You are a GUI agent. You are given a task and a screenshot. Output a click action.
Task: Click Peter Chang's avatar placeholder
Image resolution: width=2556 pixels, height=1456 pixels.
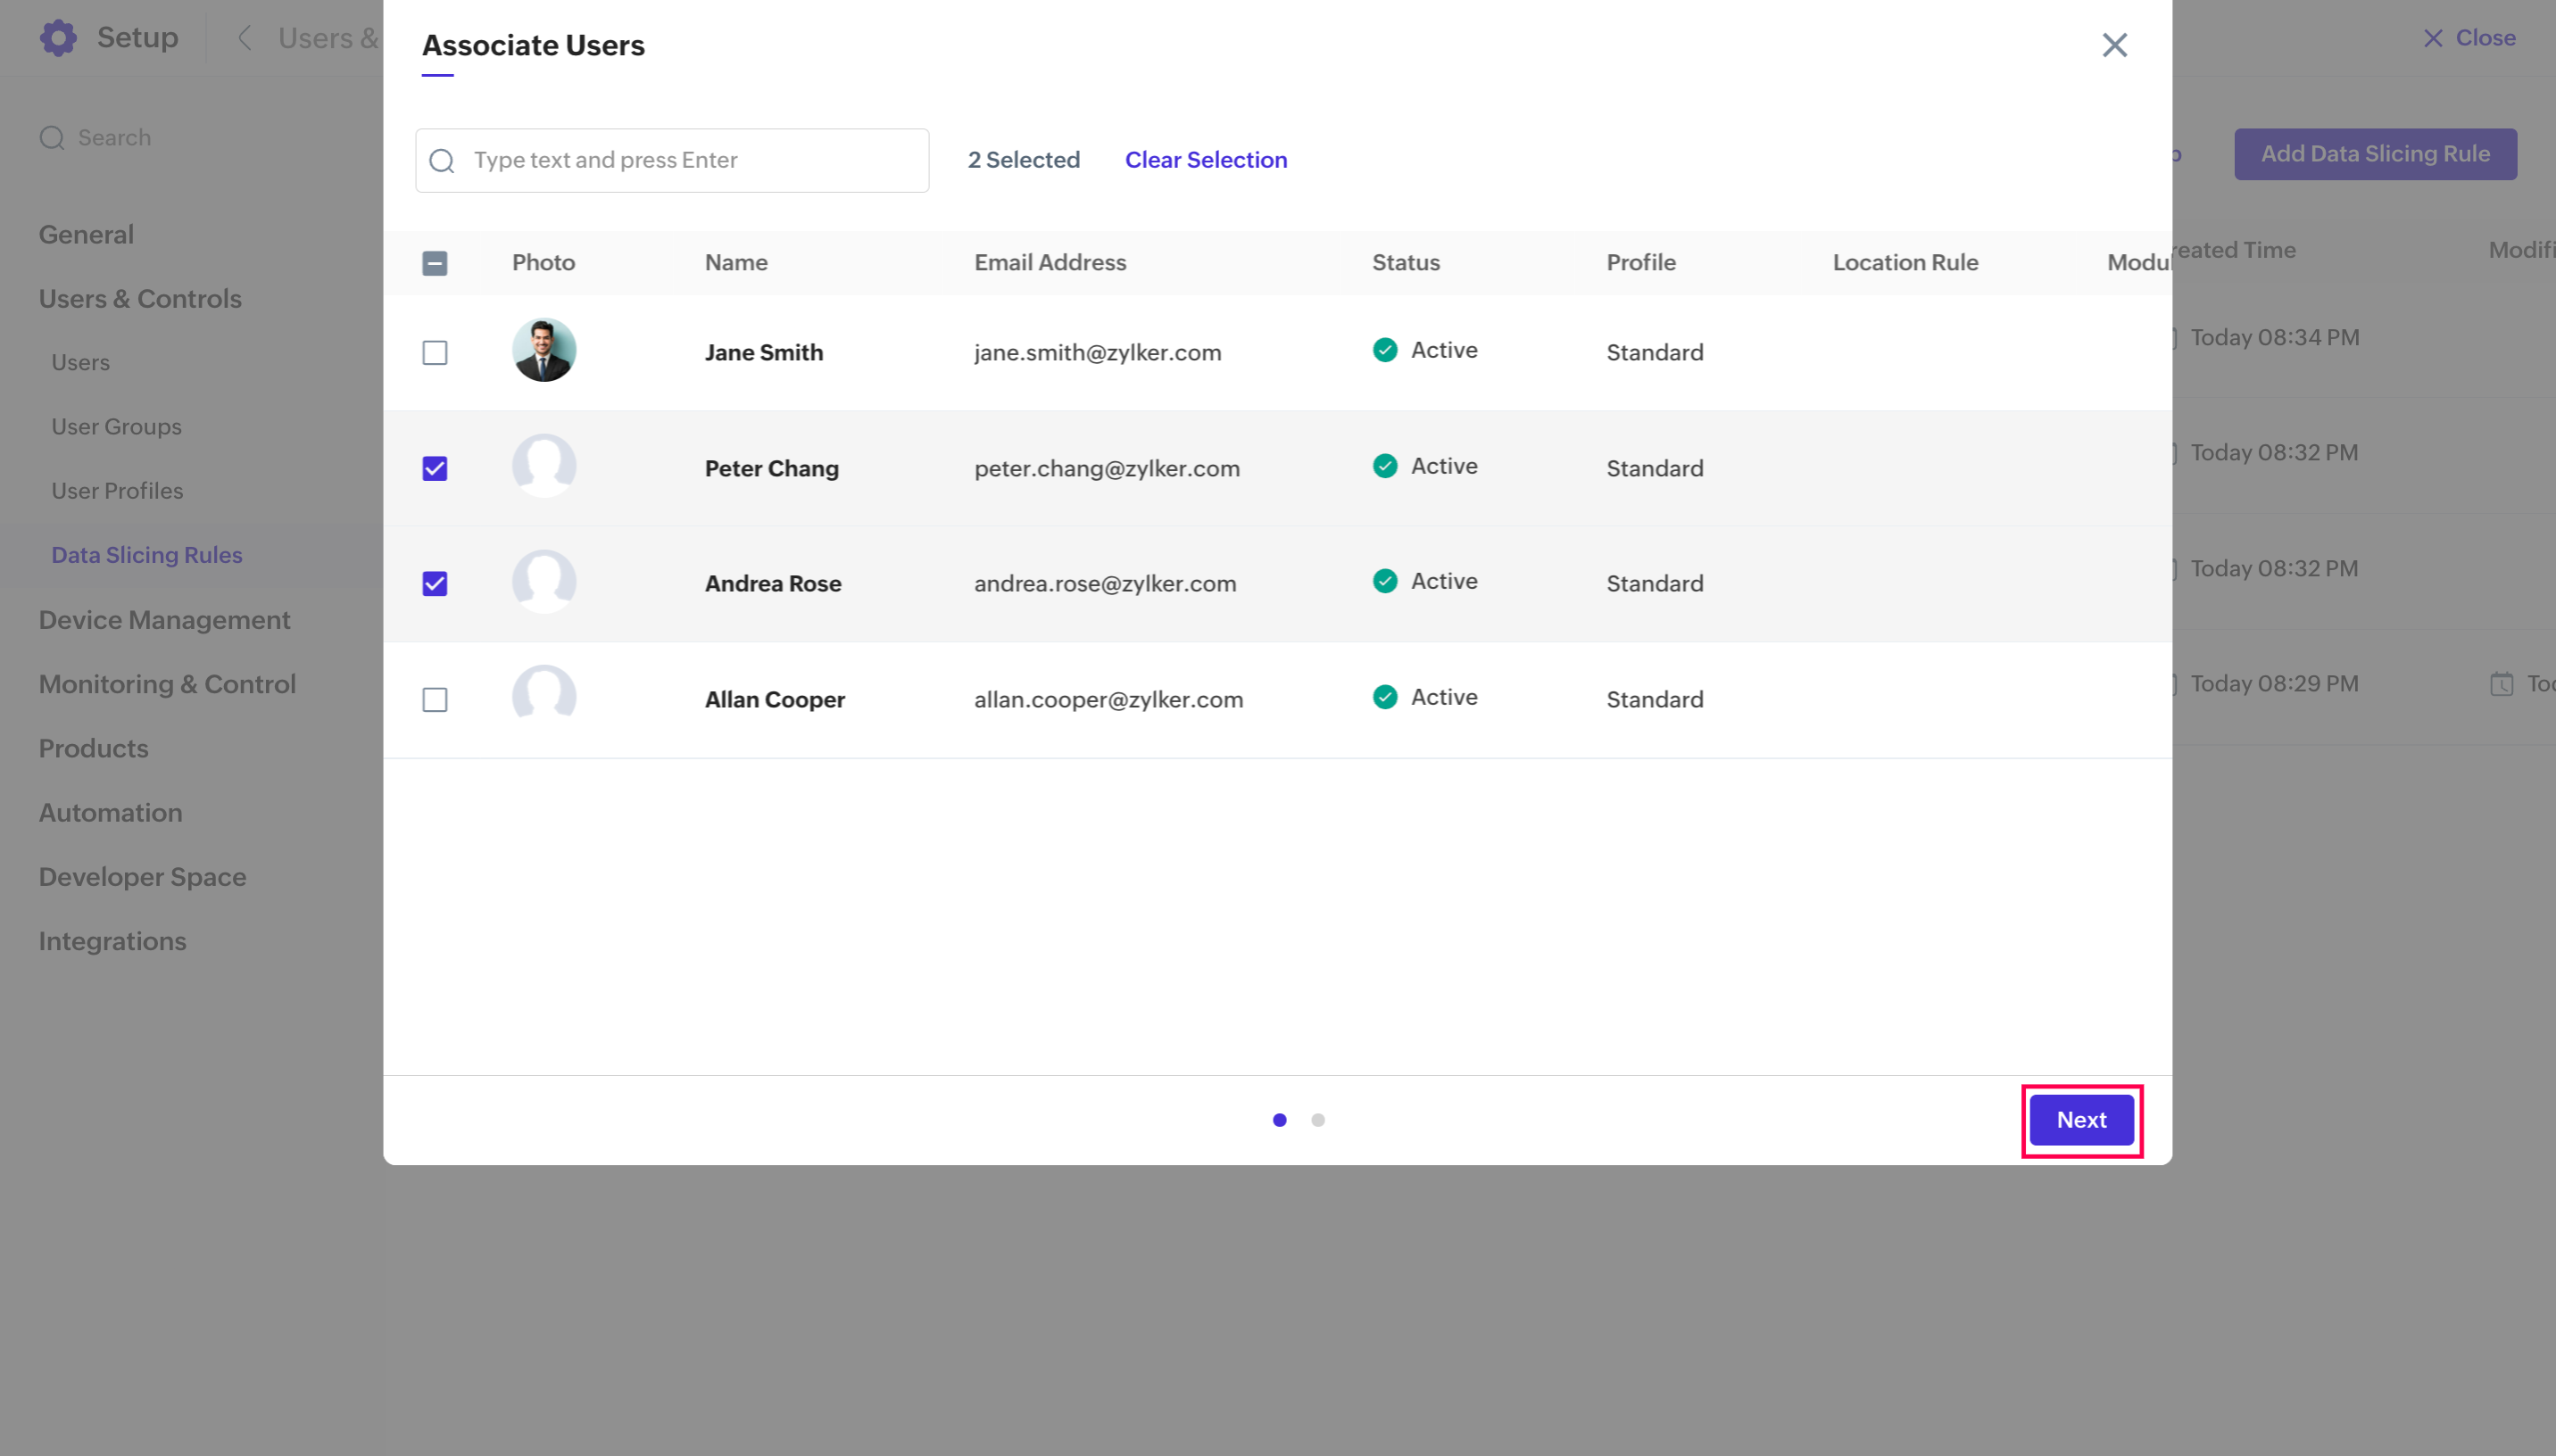coord(544,466)
